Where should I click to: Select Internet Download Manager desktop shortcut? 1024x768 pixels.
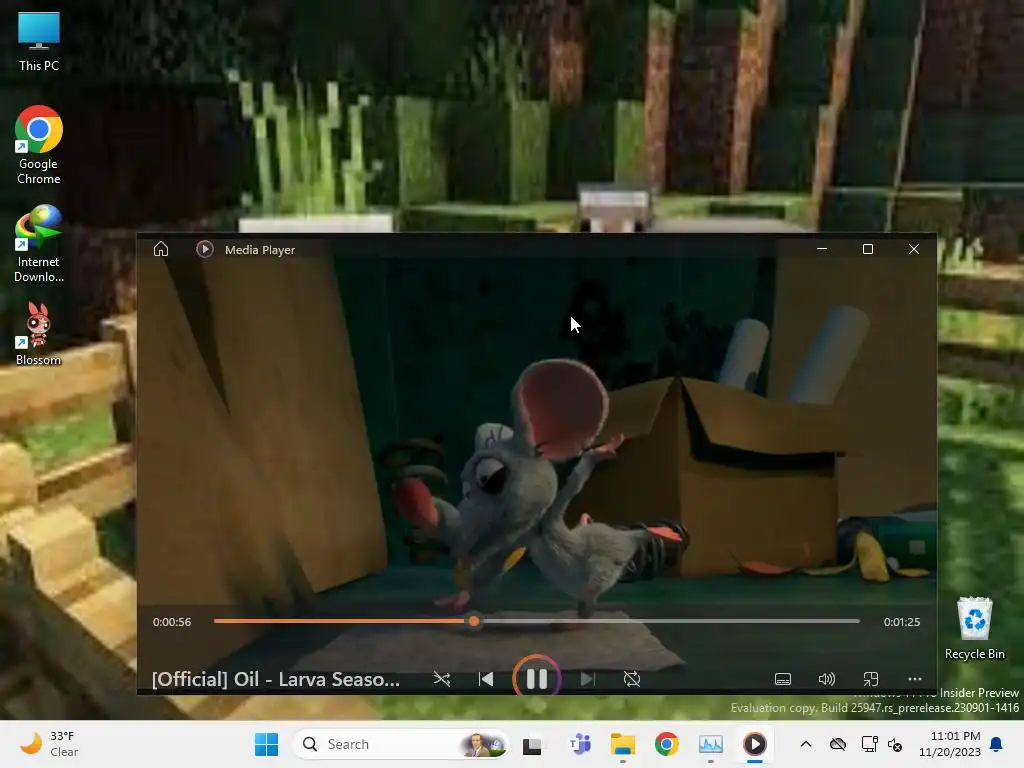(39, 244)
